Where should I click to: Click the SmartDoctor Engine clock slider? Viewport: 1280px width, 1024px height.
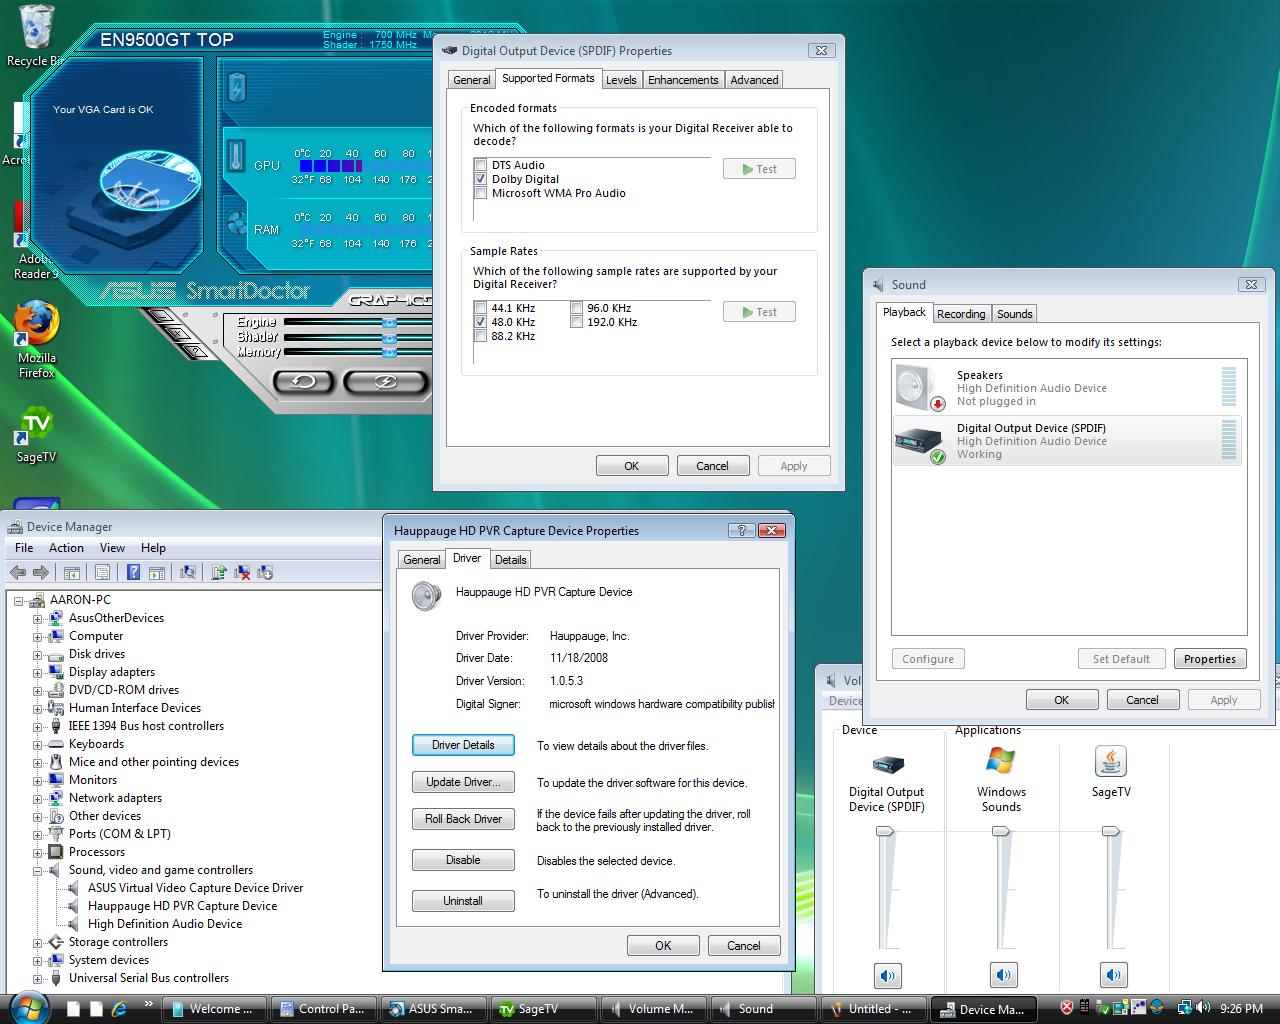pos(390,322)
